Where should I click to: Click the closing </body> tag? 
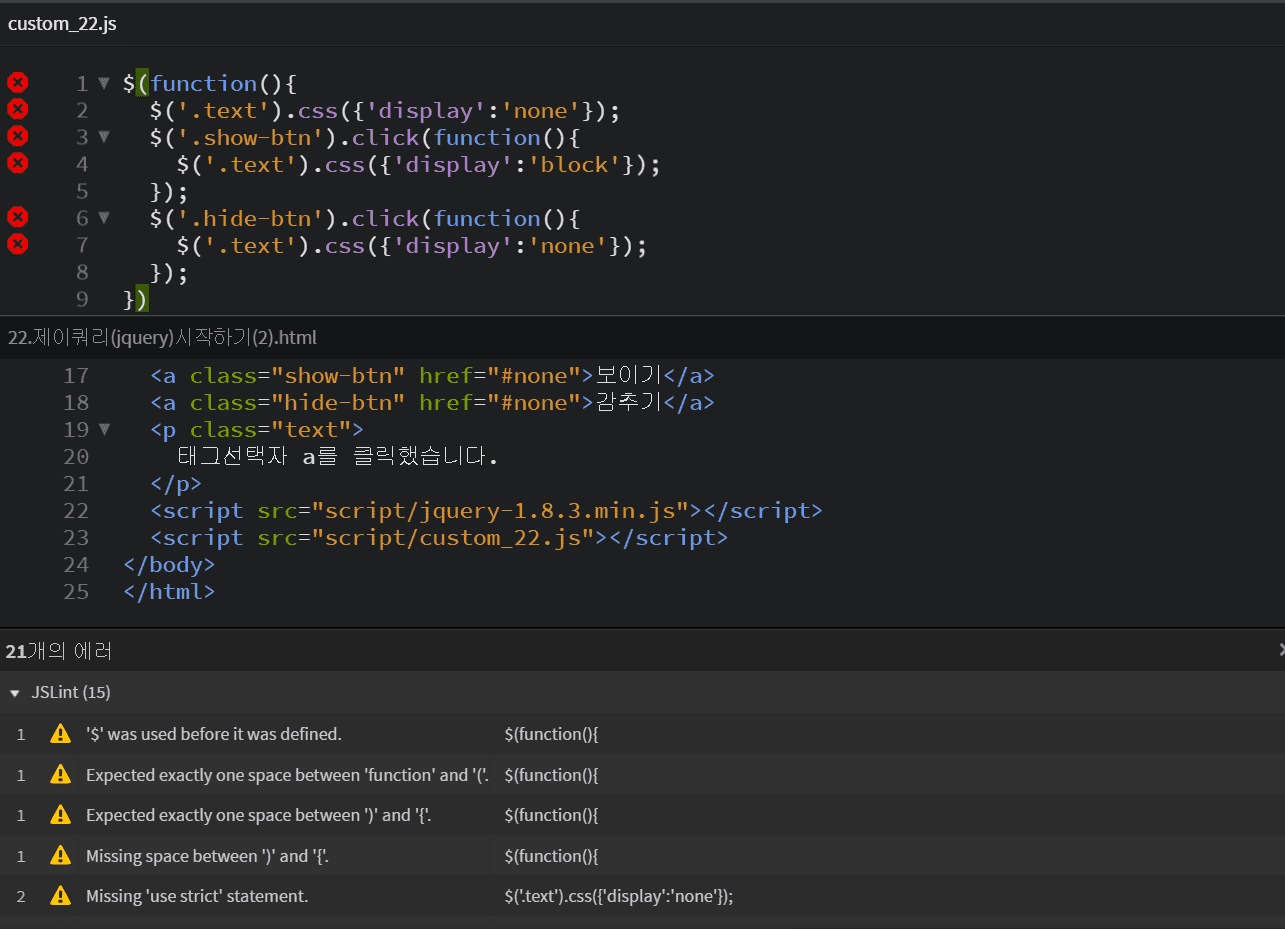169,565
